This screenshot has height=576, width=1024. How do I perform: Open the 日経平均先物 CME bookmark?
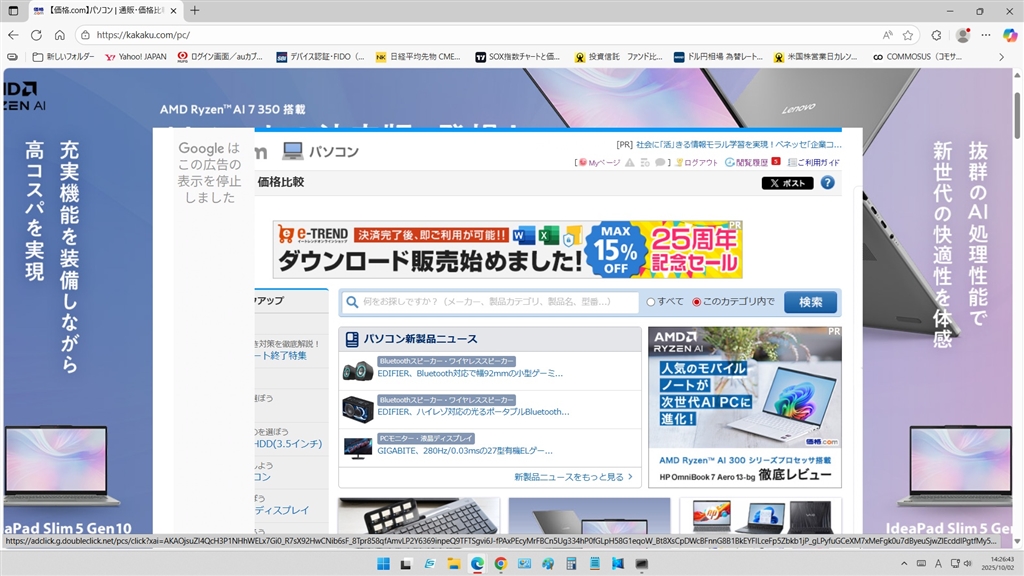click(x=418, y=57)
